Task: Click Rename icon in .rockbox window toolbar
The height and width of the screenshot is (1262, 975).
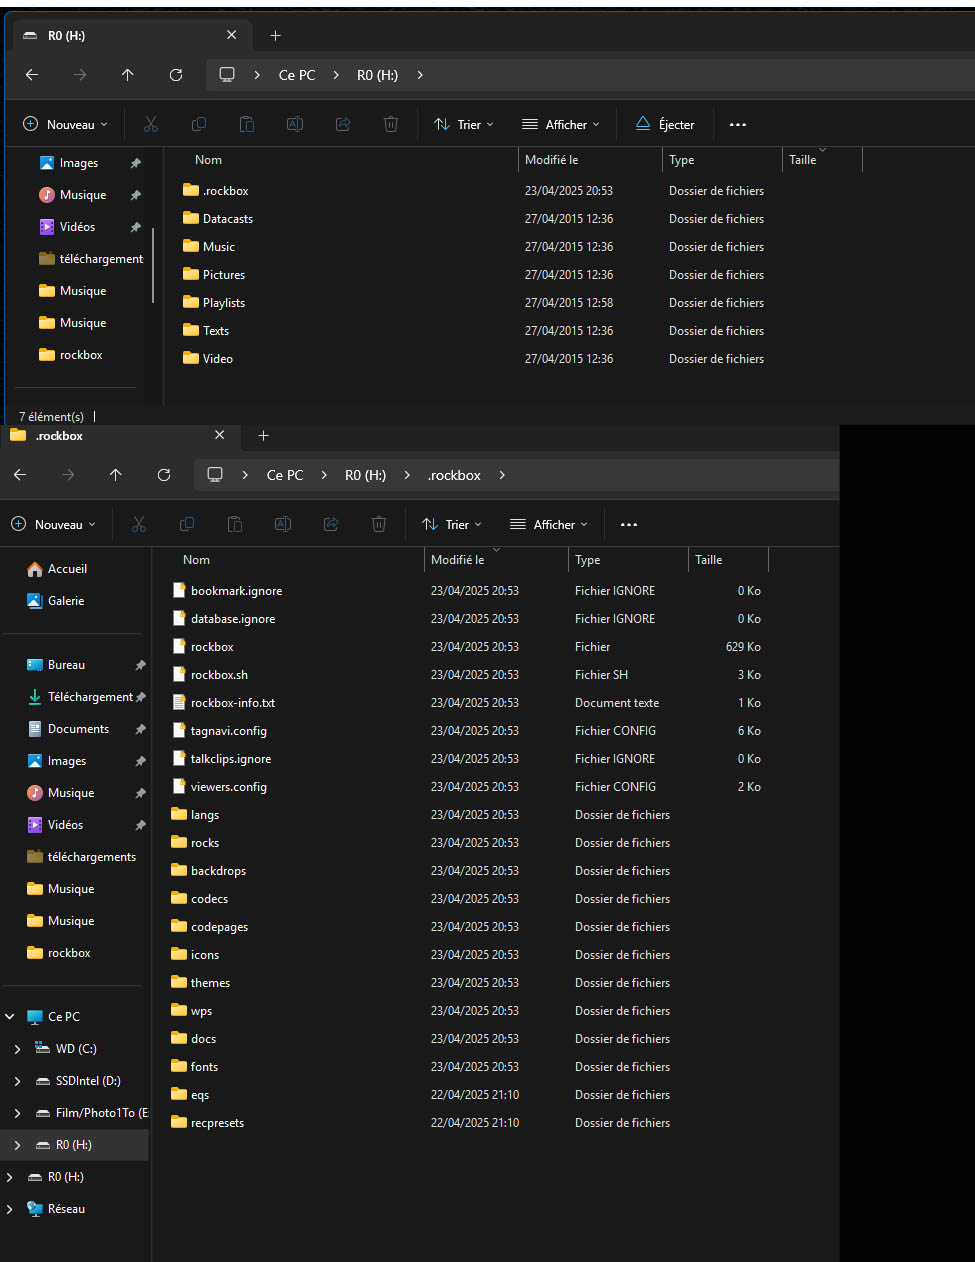Action: pos(283,524)
